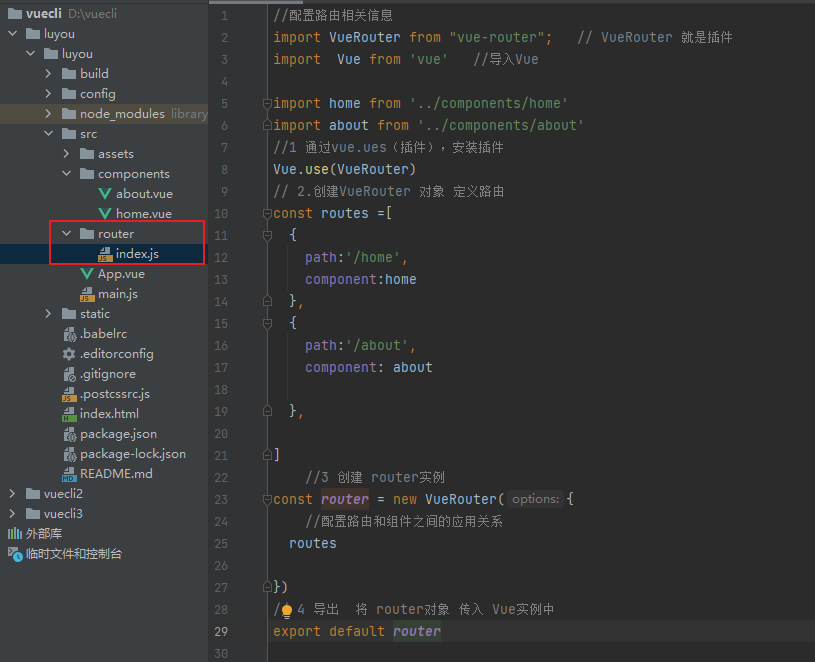Image resolution: width=815 pixels, height=662 pixels.
Task: Click the index.html HTML file icon
Action: point(69,414)
